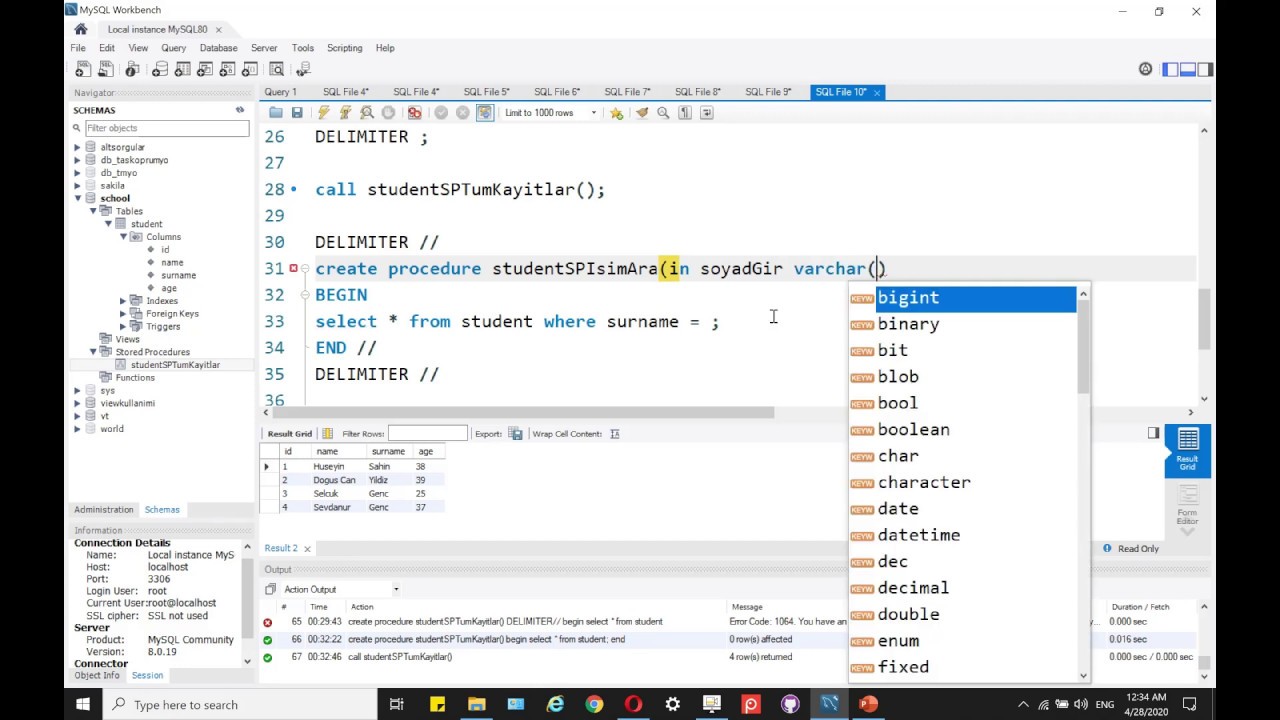Toggle word wrapping in editor
Image resolution: width=1280 pixels, height=720 pixels.
click(707, 113)
